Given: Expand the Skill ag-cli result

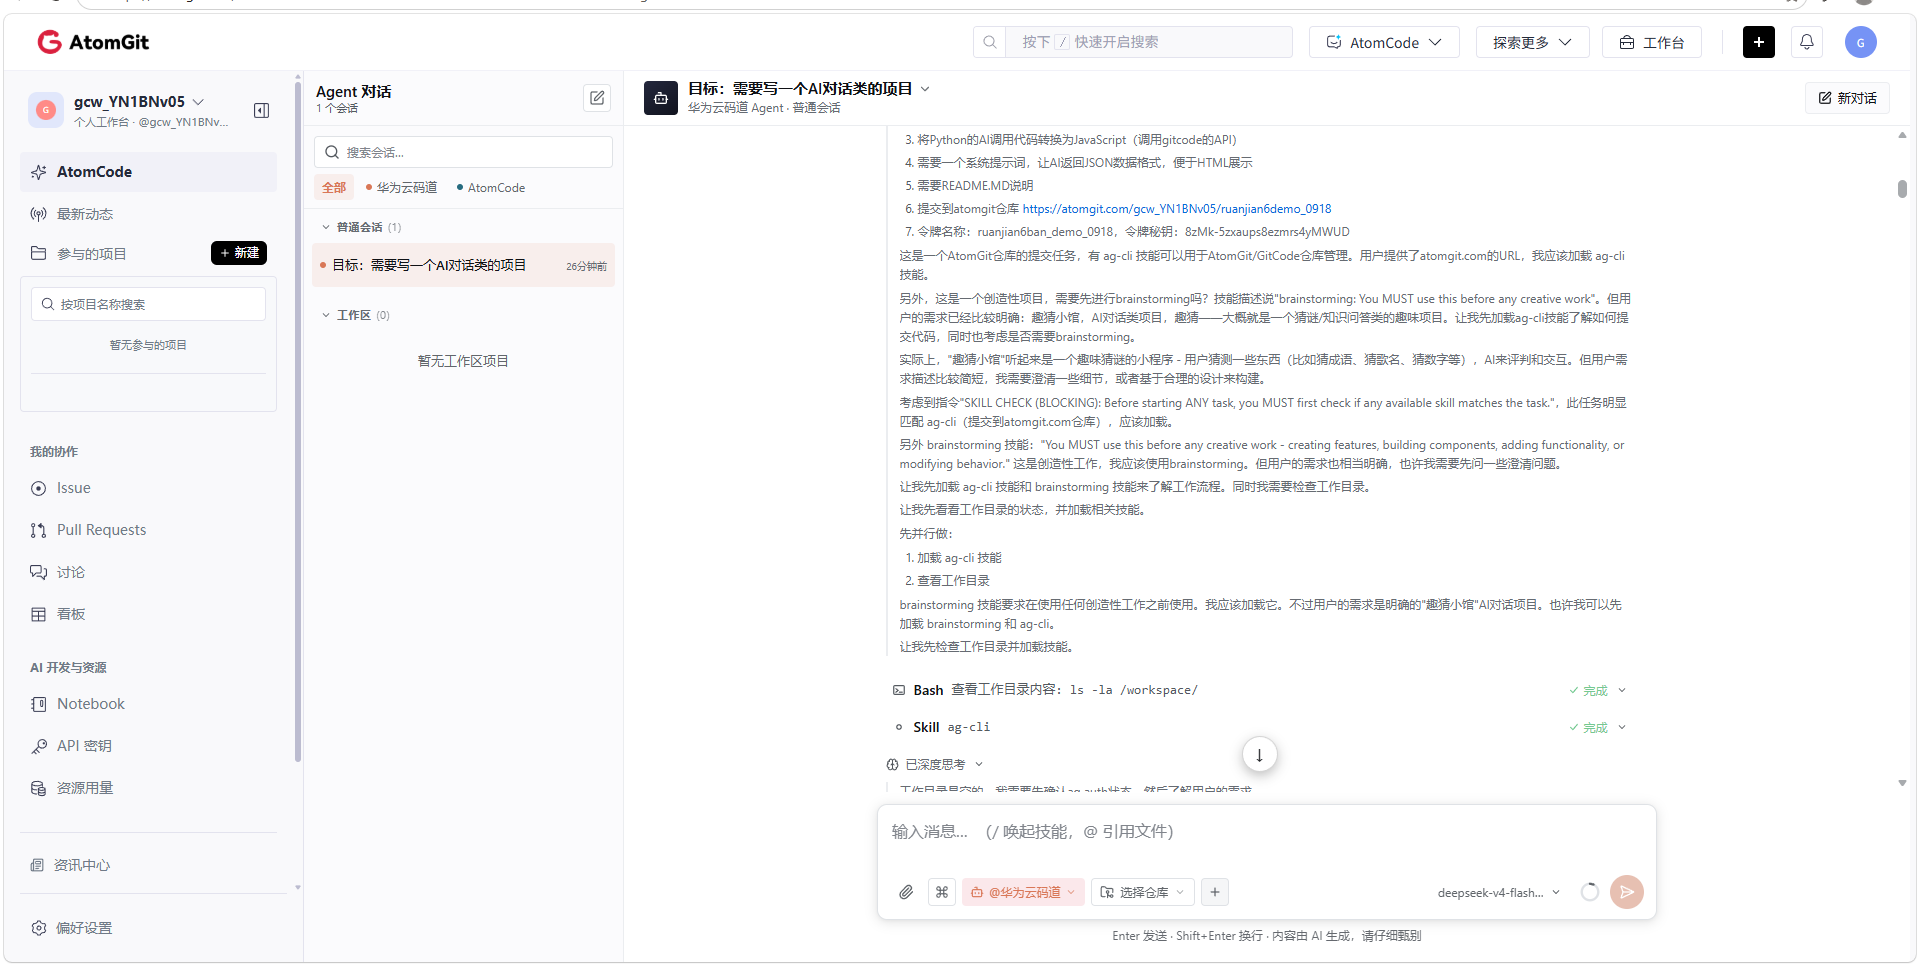Looking at the screenshot, I should (1622, 727).
